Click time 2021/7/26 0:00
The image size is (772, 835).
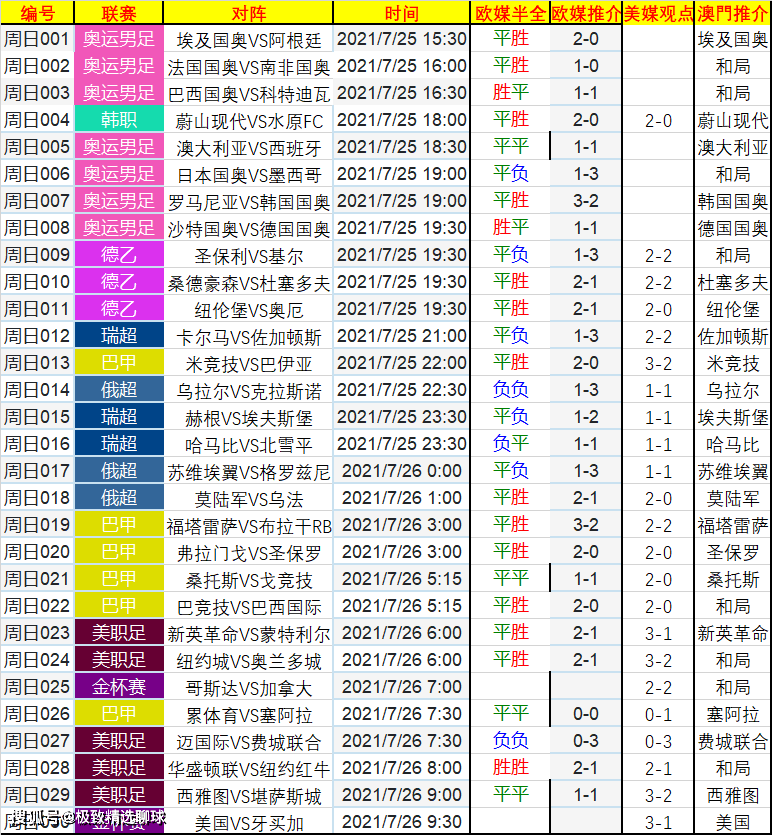(x=401, y=471)
